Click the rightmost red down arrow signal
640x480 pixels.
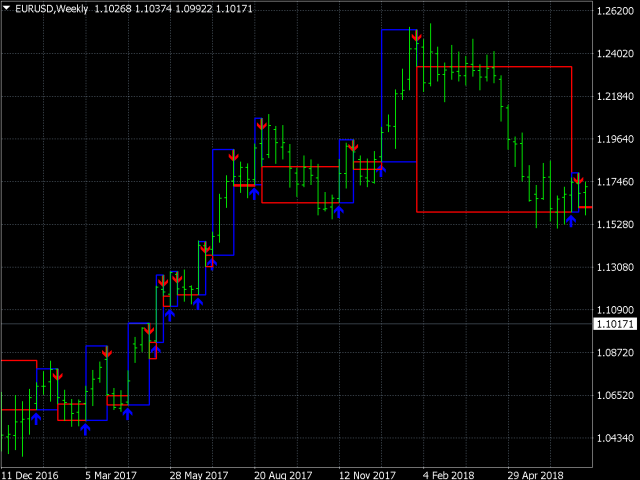pos(578,180)
